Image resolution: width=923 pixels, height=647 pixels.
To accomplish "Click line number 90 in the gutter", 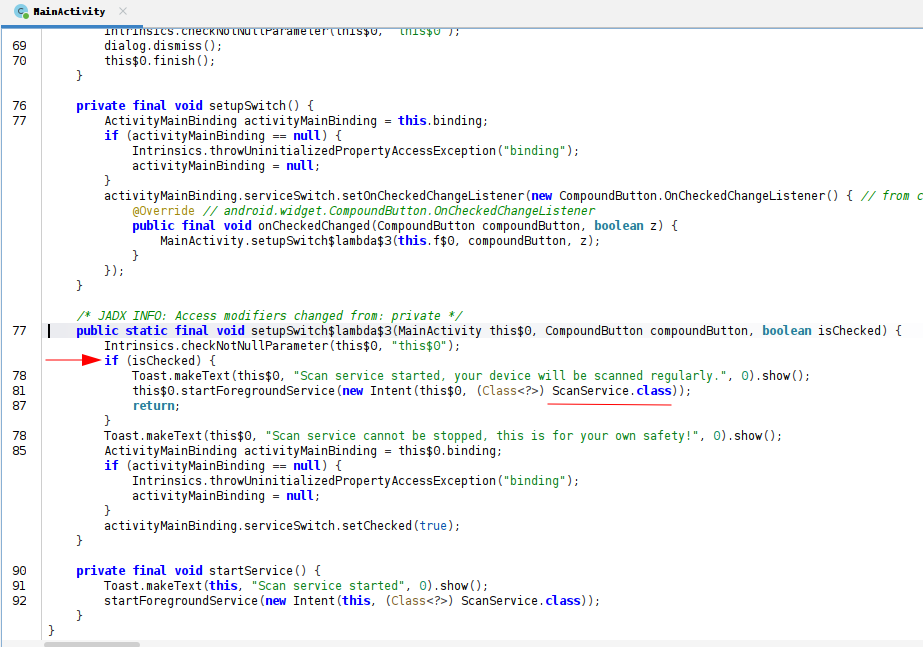I will coord(20,571).
